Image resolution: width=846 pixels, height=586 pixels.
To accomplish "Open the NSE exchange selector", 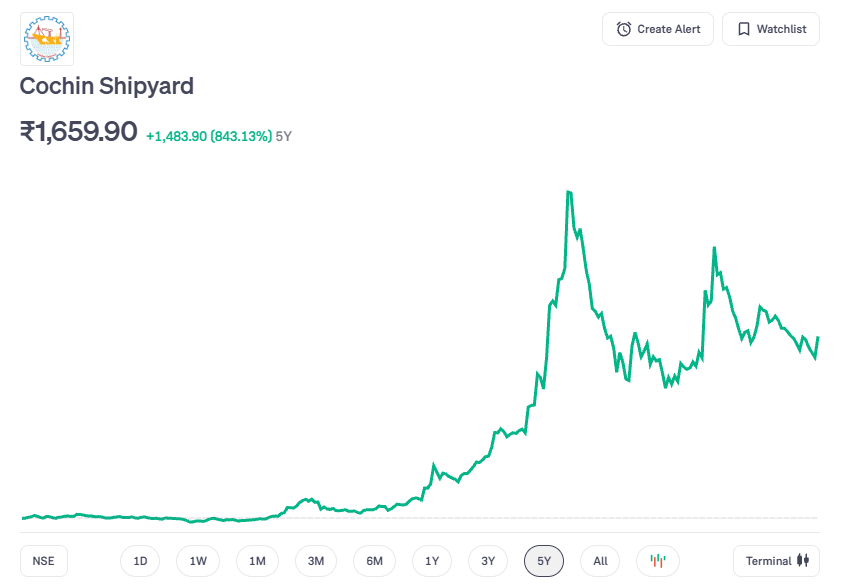I will point(43,561).
